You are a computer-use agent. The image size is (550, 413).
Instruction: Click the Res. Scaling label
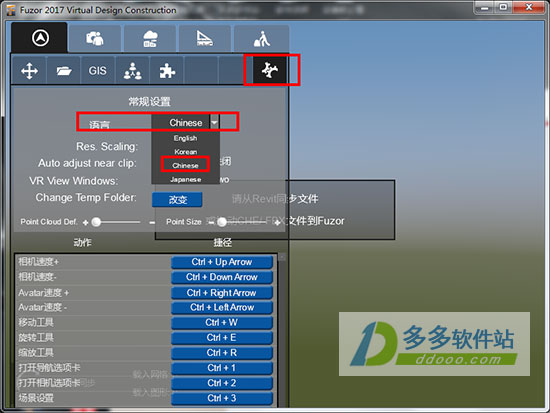(x=107, y=147)
